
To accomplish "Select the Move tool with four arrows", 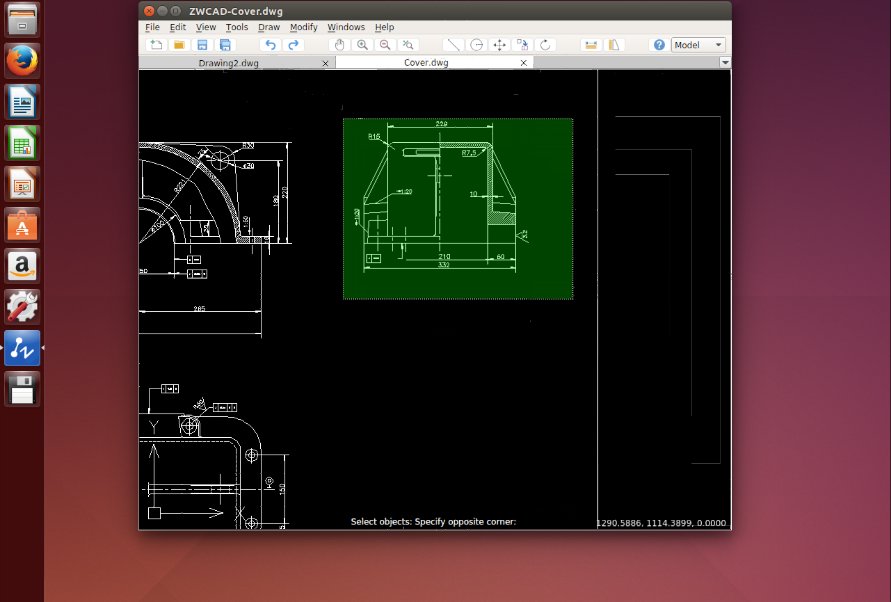I will point(499,45).
